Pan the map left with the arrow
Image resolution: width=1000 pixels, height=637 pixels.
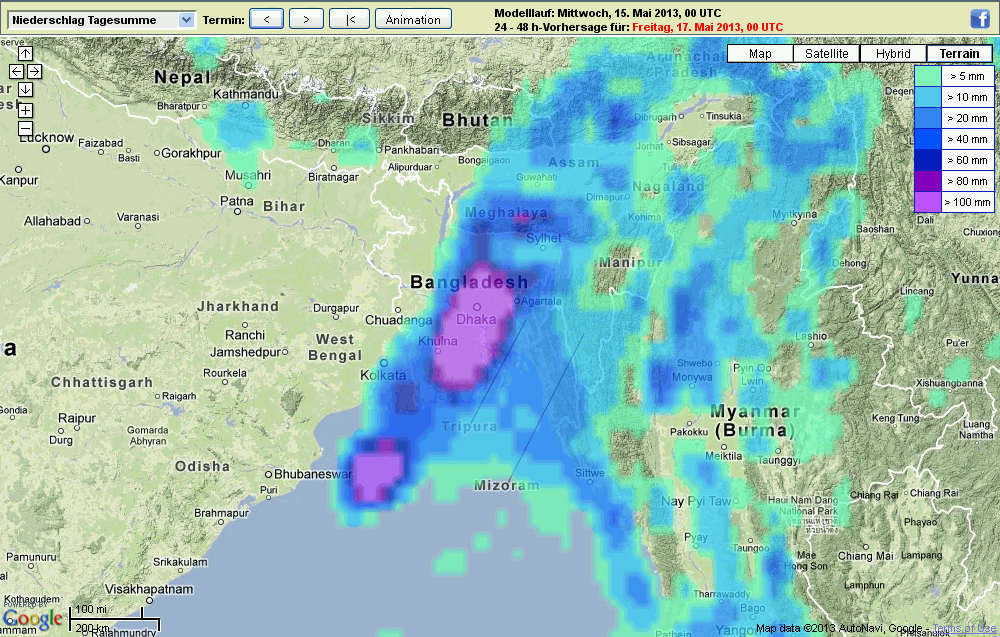click(17, 71)
